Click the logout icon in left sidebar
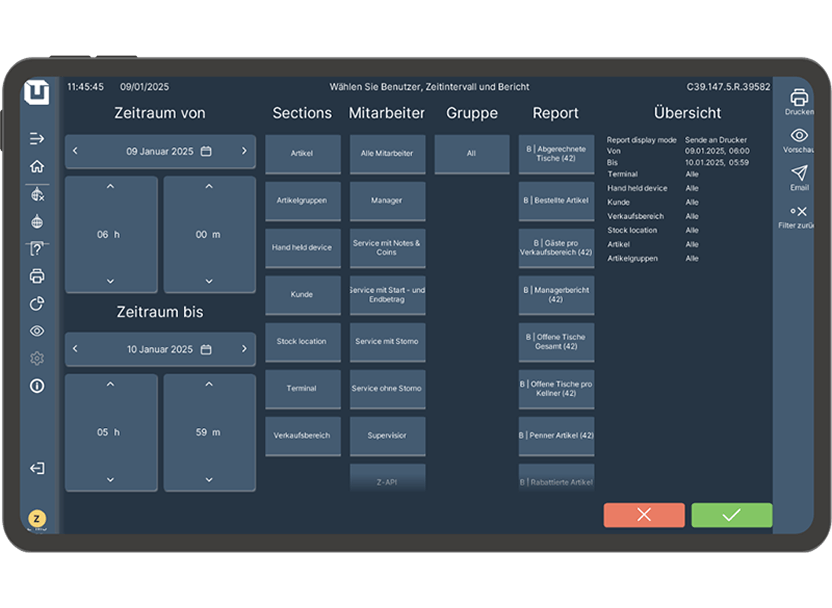Image resolution: width=832 pixels, height=608 pixels. 37,468
